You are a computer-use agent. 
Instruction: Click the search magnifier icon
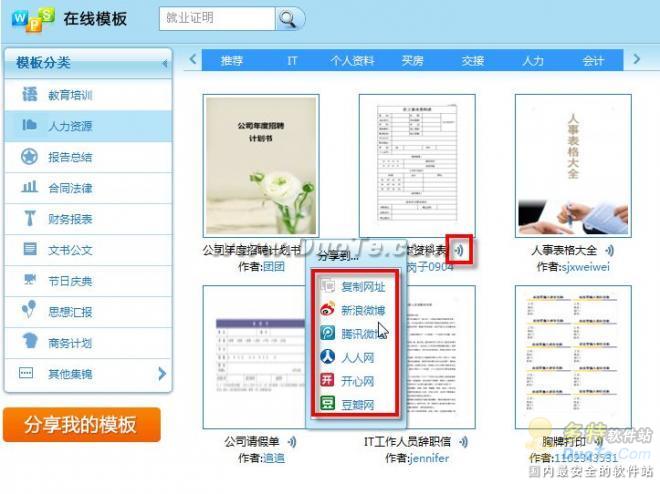[289, 19]
